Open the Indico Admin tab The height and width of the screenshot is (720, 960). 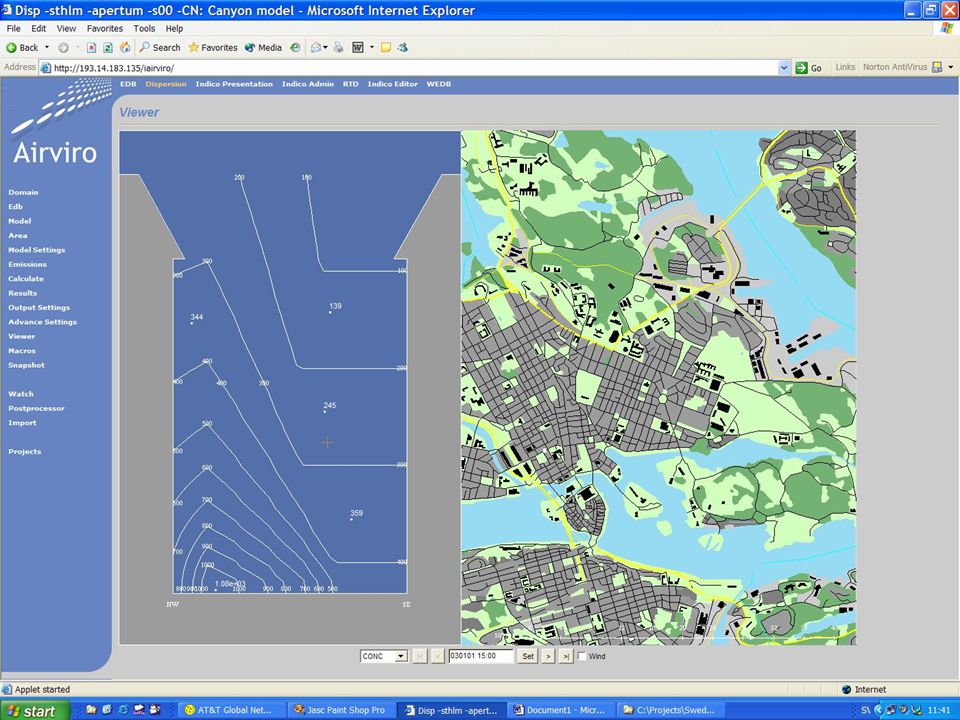pyautogui.click(x=308, y=84)
